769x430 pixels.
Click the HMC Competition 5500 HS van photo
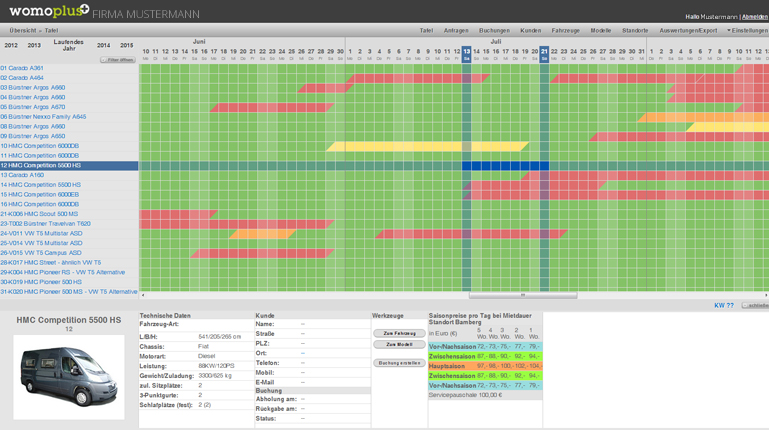(69, 377)
